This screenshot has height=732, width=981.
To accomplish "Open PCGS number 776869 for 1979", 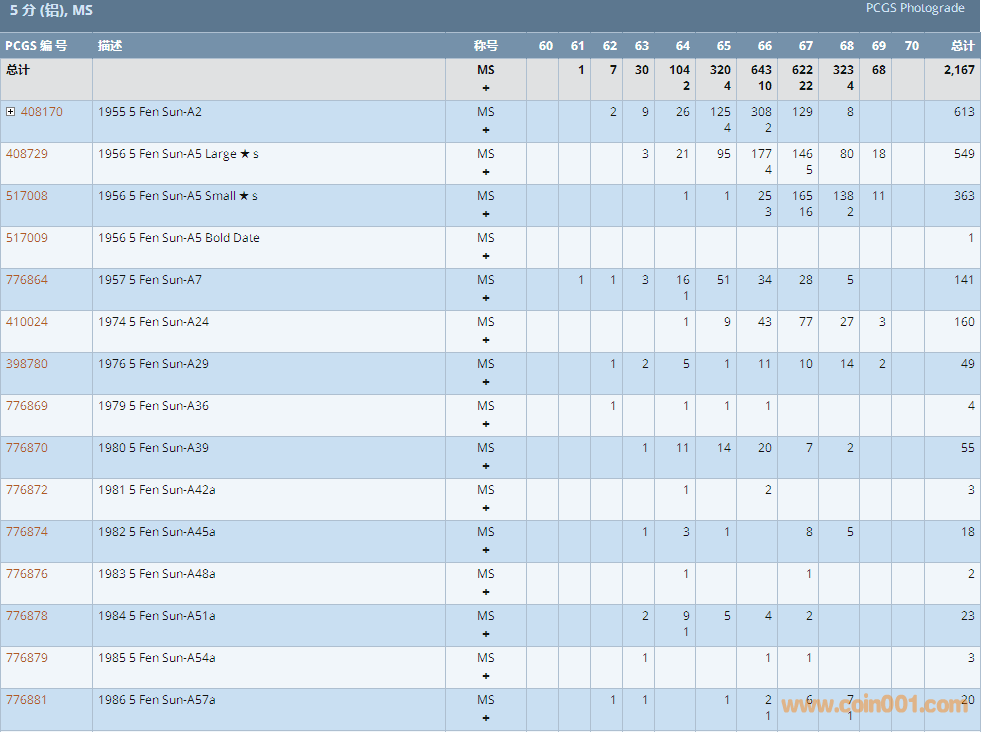I will pos(26,406).
